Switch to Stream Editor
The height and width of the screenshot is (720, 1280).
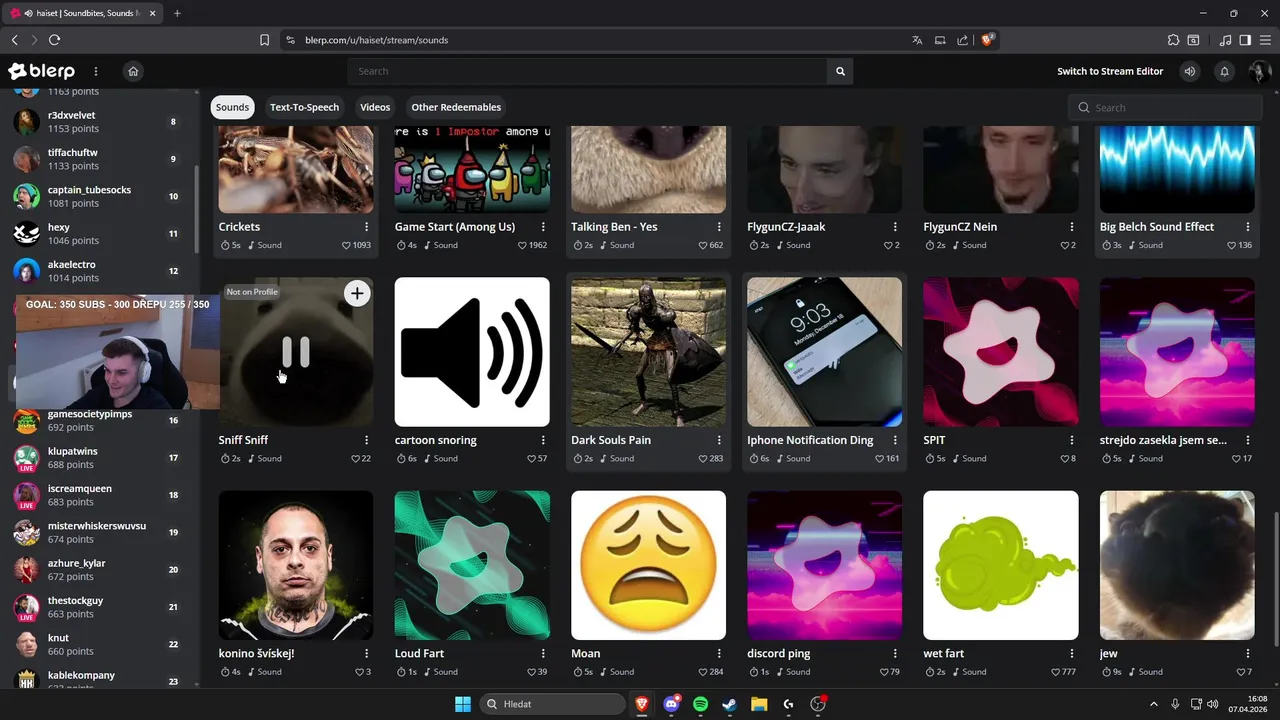click(x=1110, y=71)
